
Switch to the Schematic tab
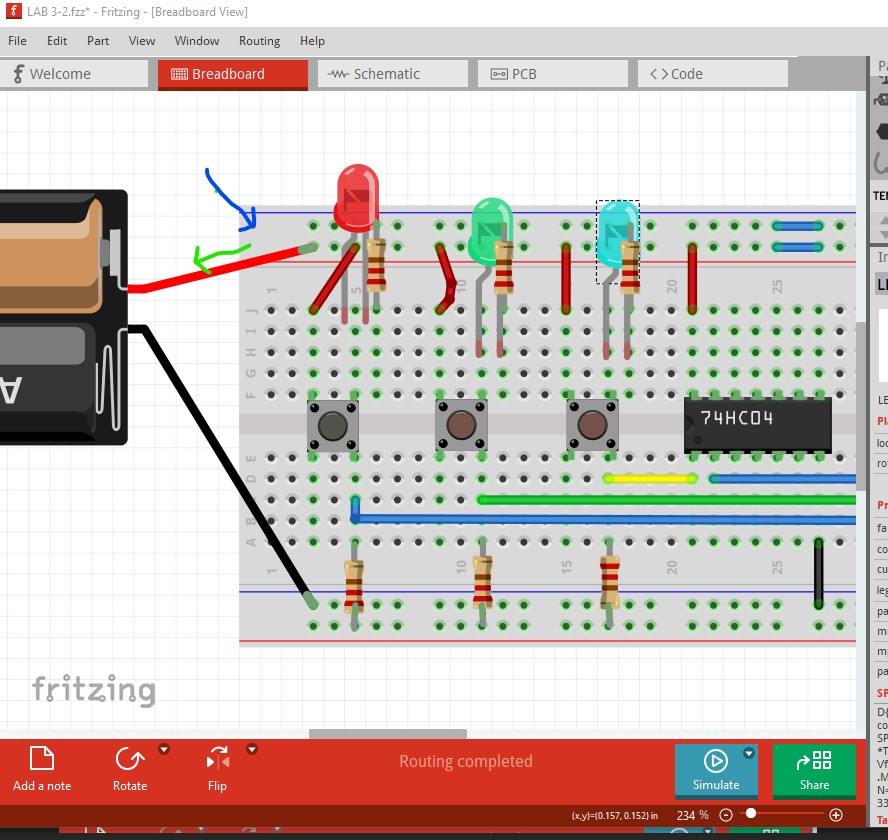tap(392, 74)
